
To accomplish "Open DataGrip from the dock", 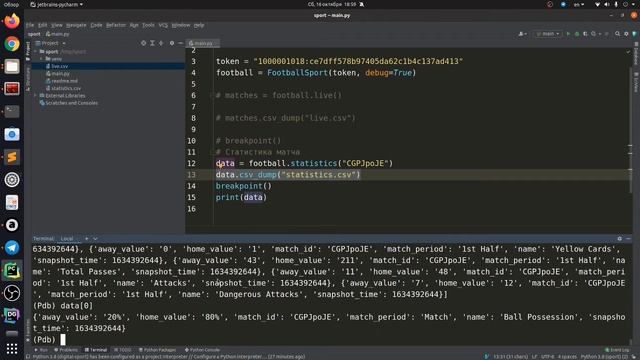I will tap(12, 316).
